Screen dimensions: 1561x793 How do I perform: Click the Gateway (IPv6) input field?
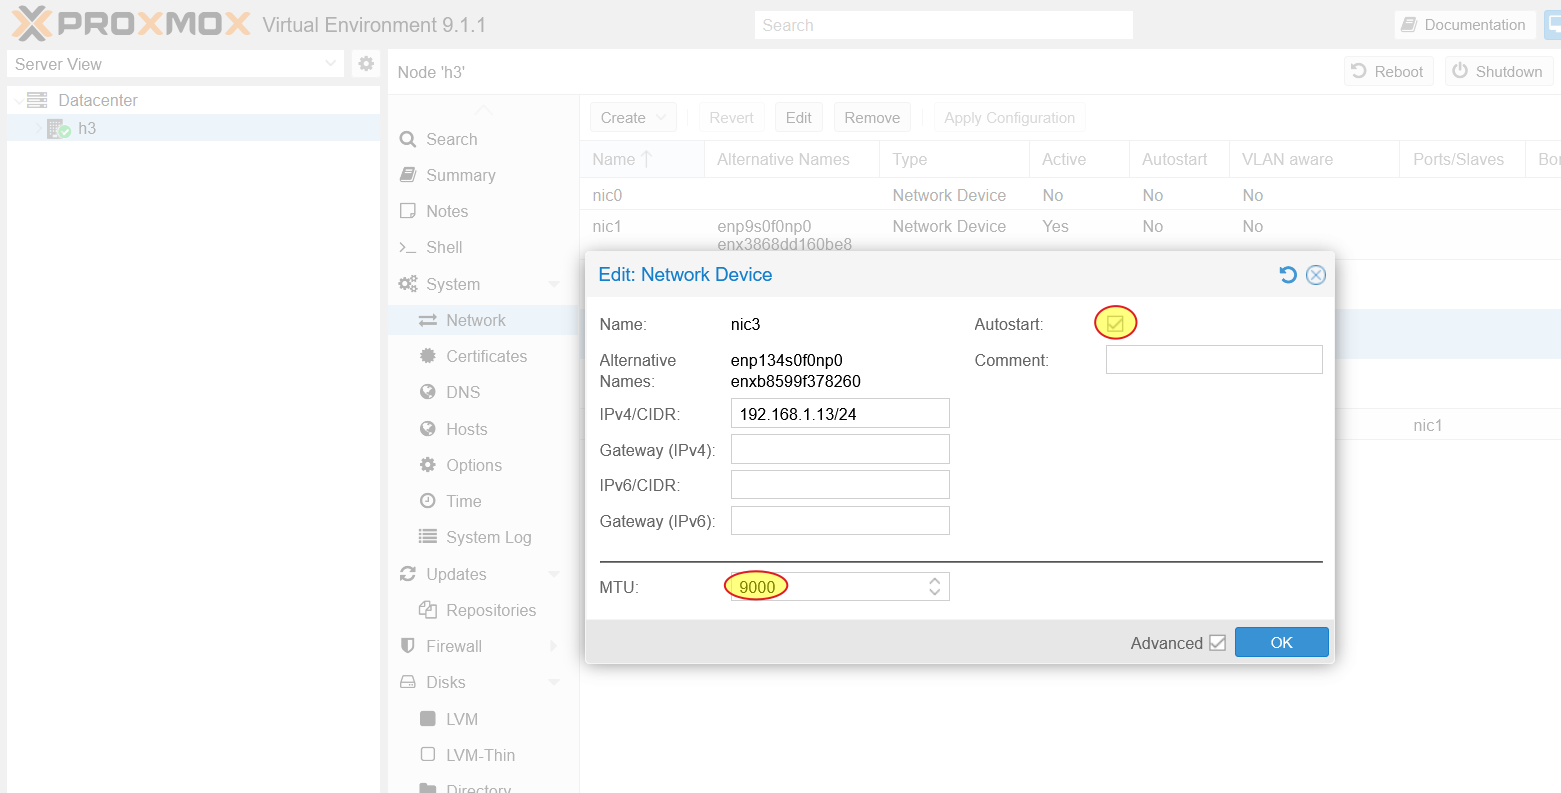(840, 521)
